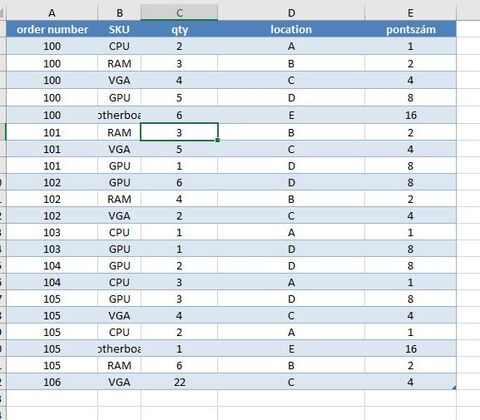Select the location cell E for order 100

pos(291,115)
